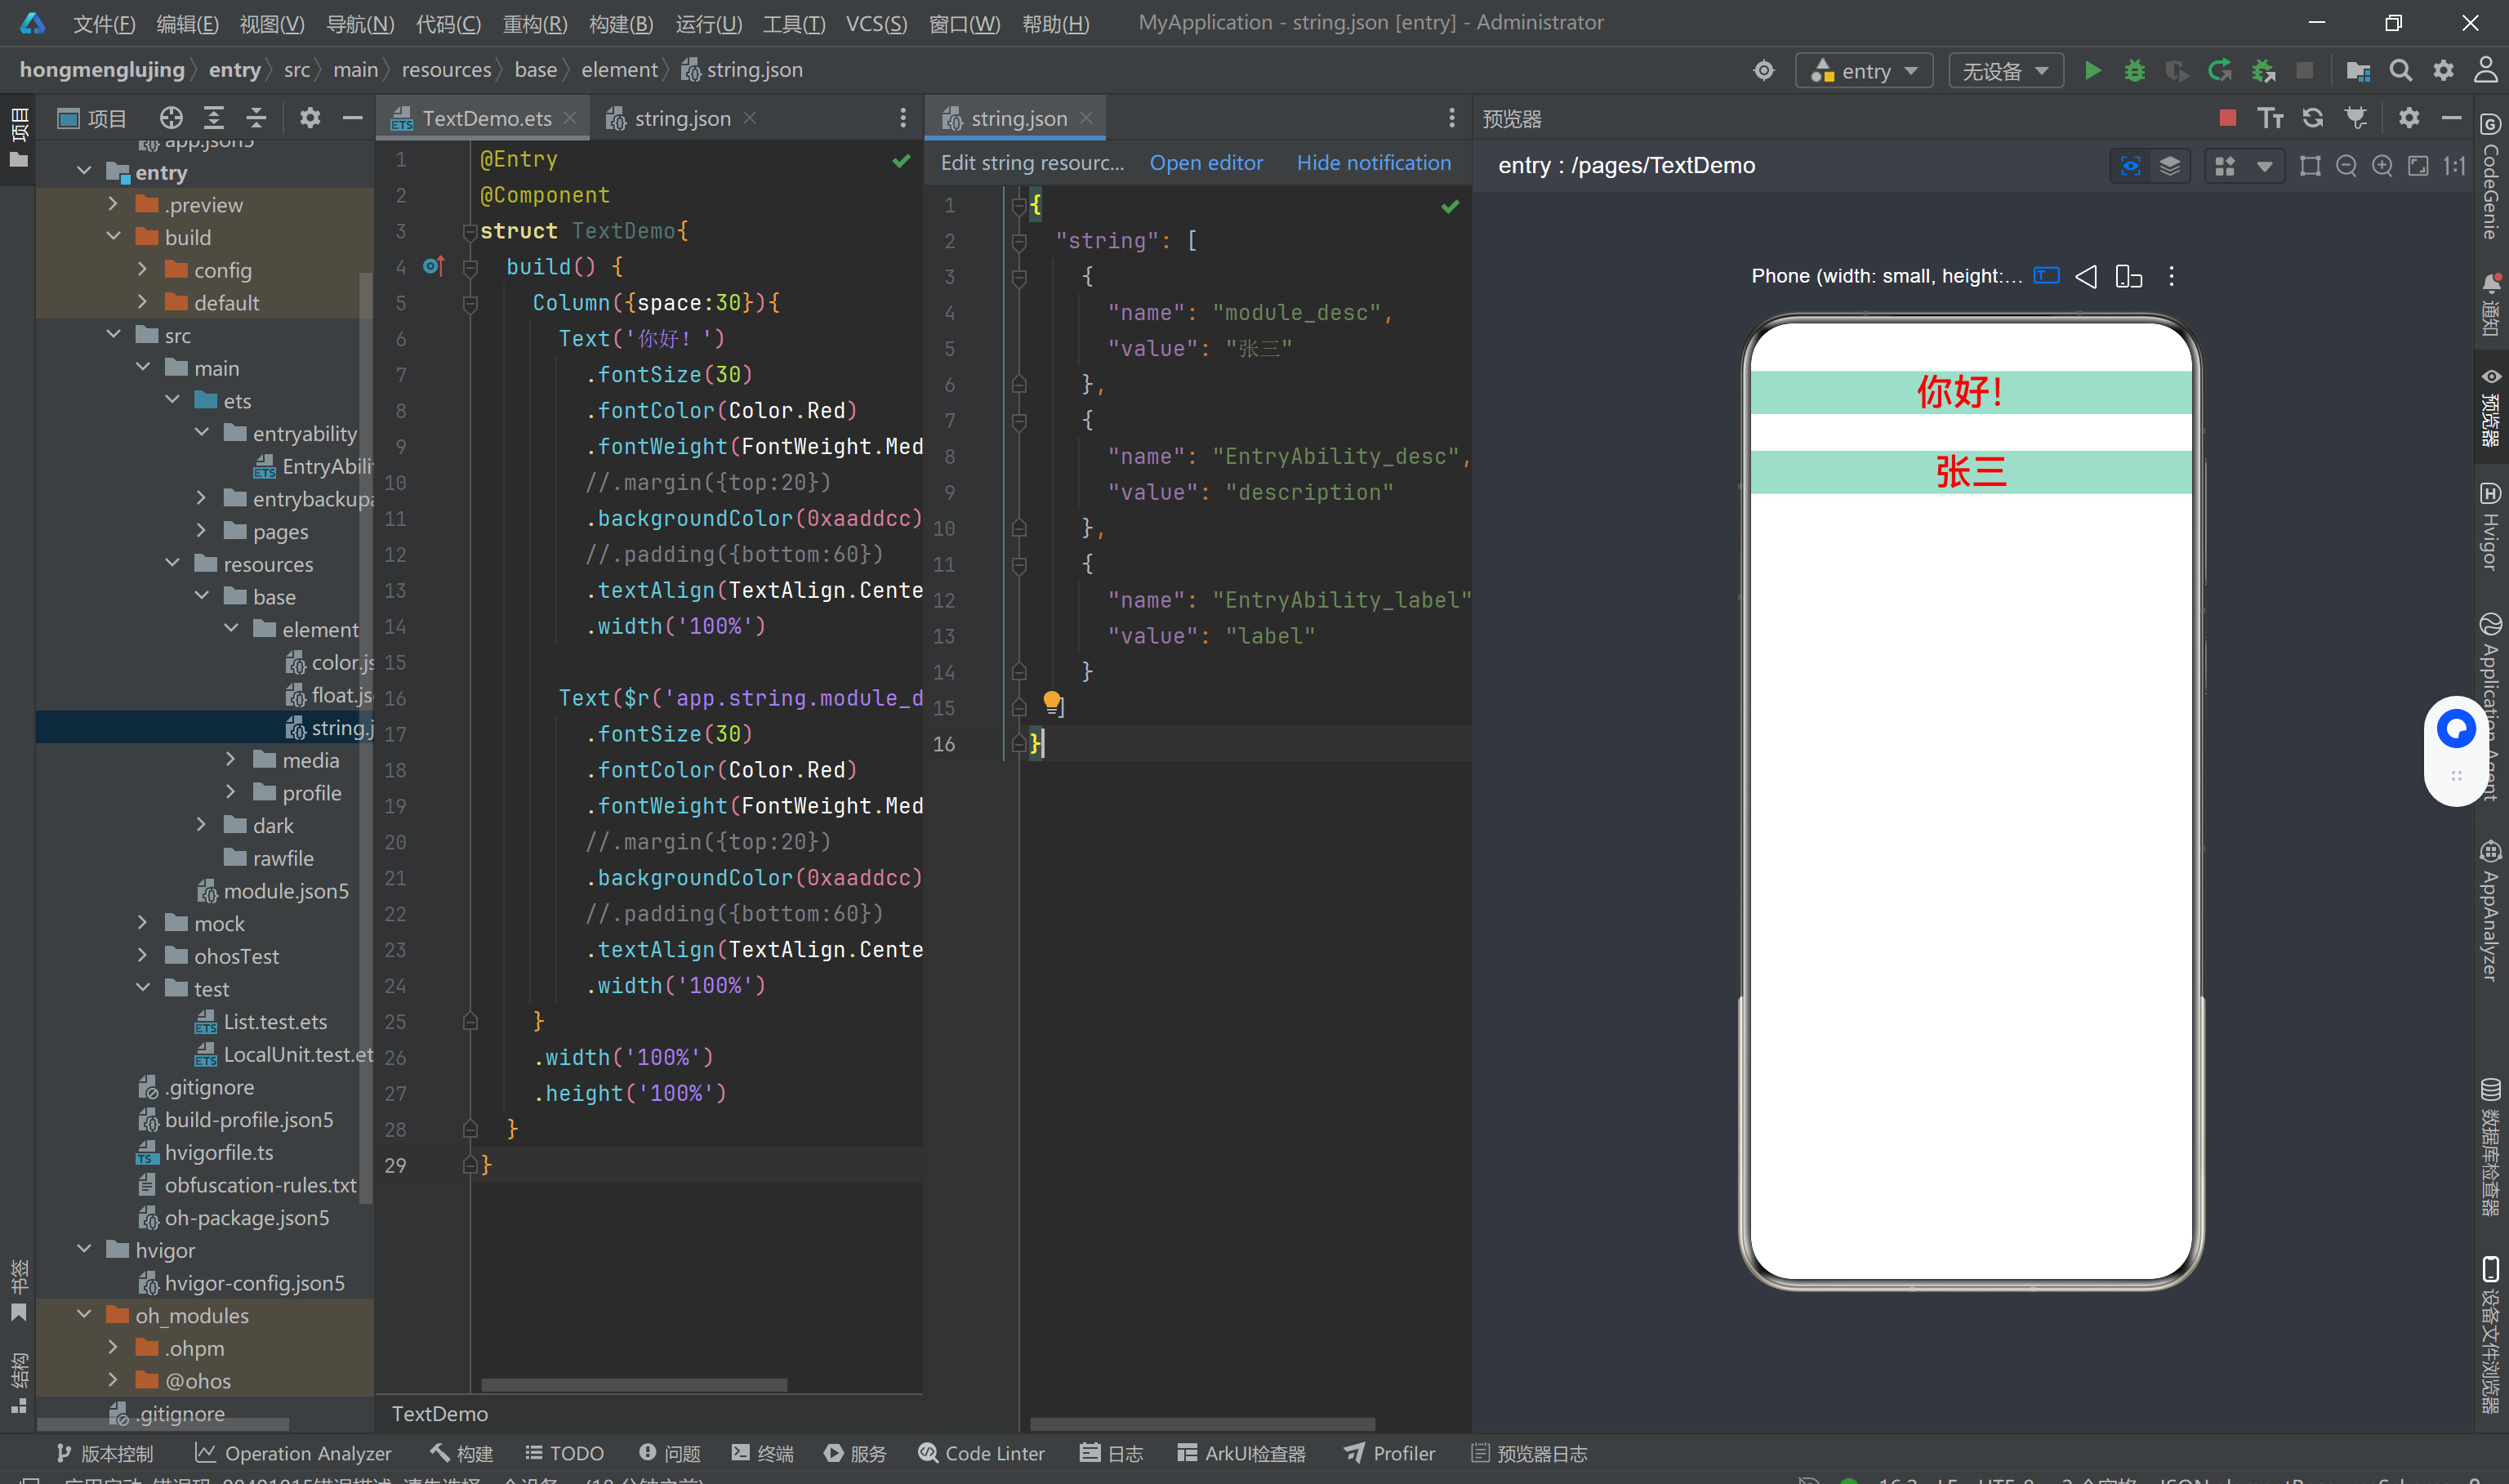Zoom out the preview
2509x1484 pixels.
coord(2346,166)
